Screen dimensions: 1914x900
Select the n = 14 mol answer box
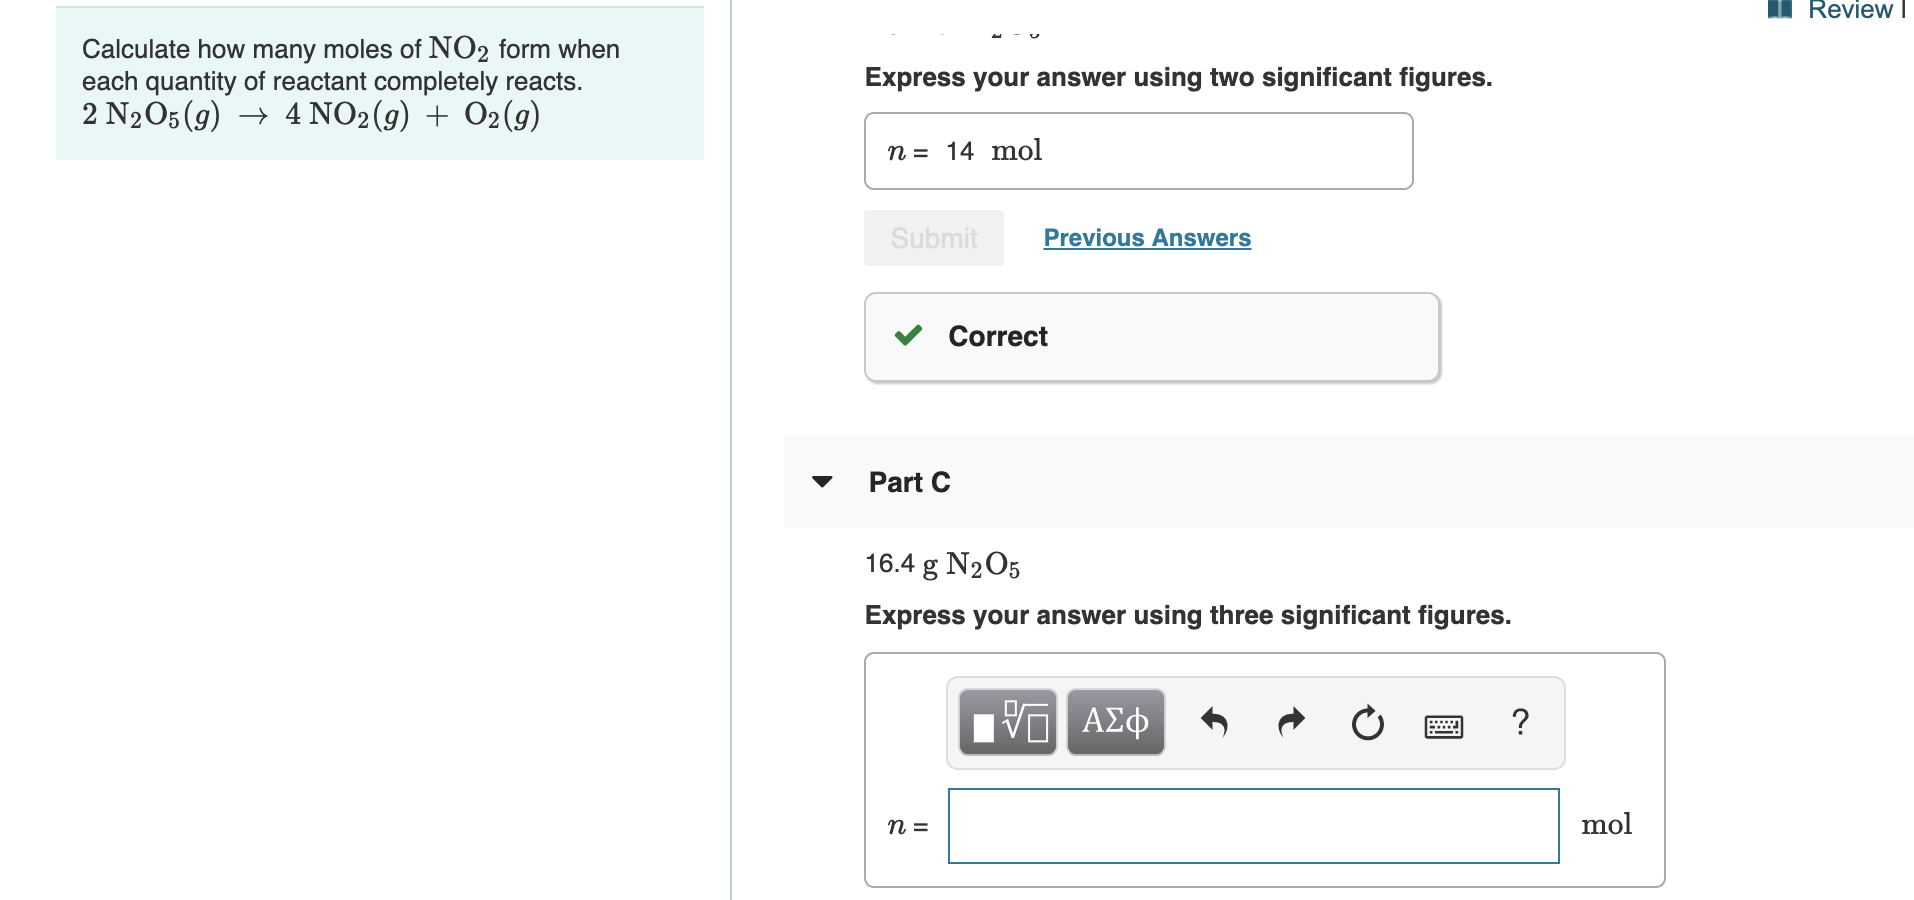coord(1137,150)
